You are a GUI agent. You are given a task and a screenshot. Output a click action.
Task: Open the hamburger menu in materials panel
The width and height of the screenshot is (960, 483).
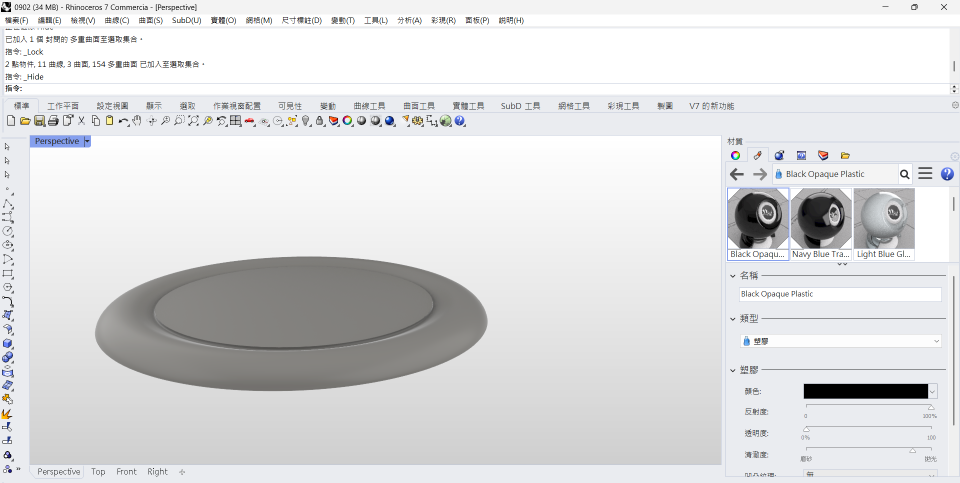click(925, 174)
